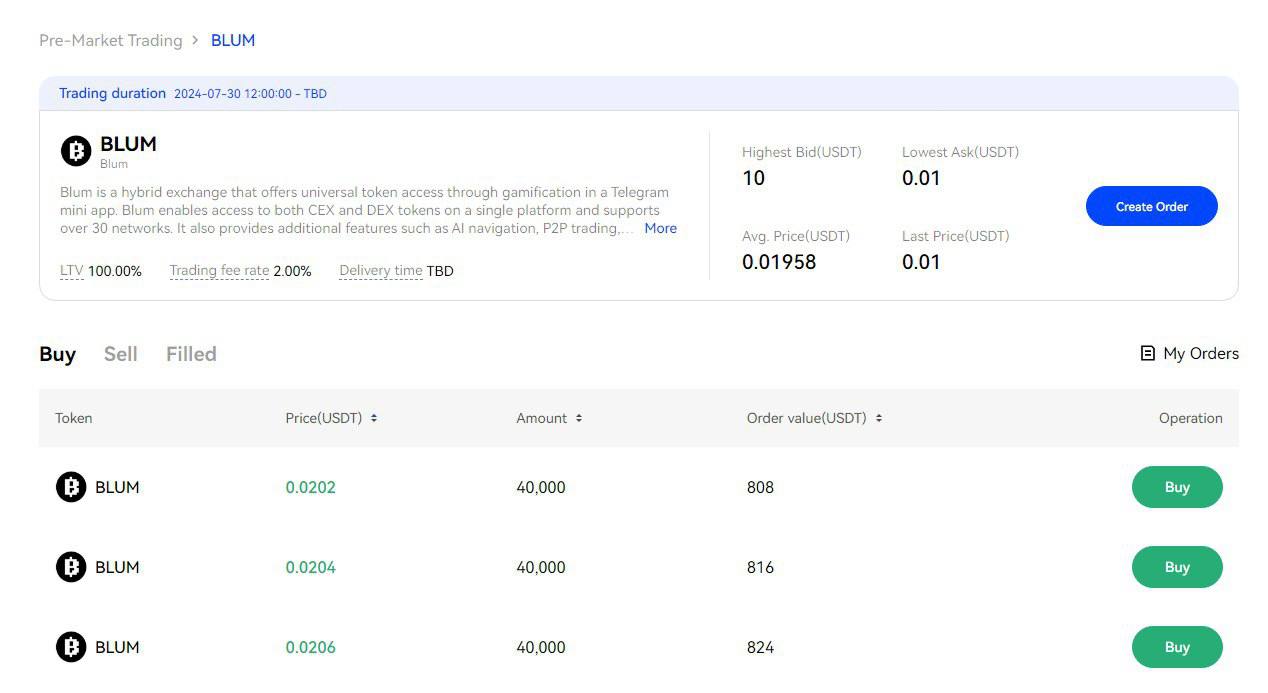Click the My Orders document icon
The height and width of the screenshot is (693, 1268).
point(1147,353)
